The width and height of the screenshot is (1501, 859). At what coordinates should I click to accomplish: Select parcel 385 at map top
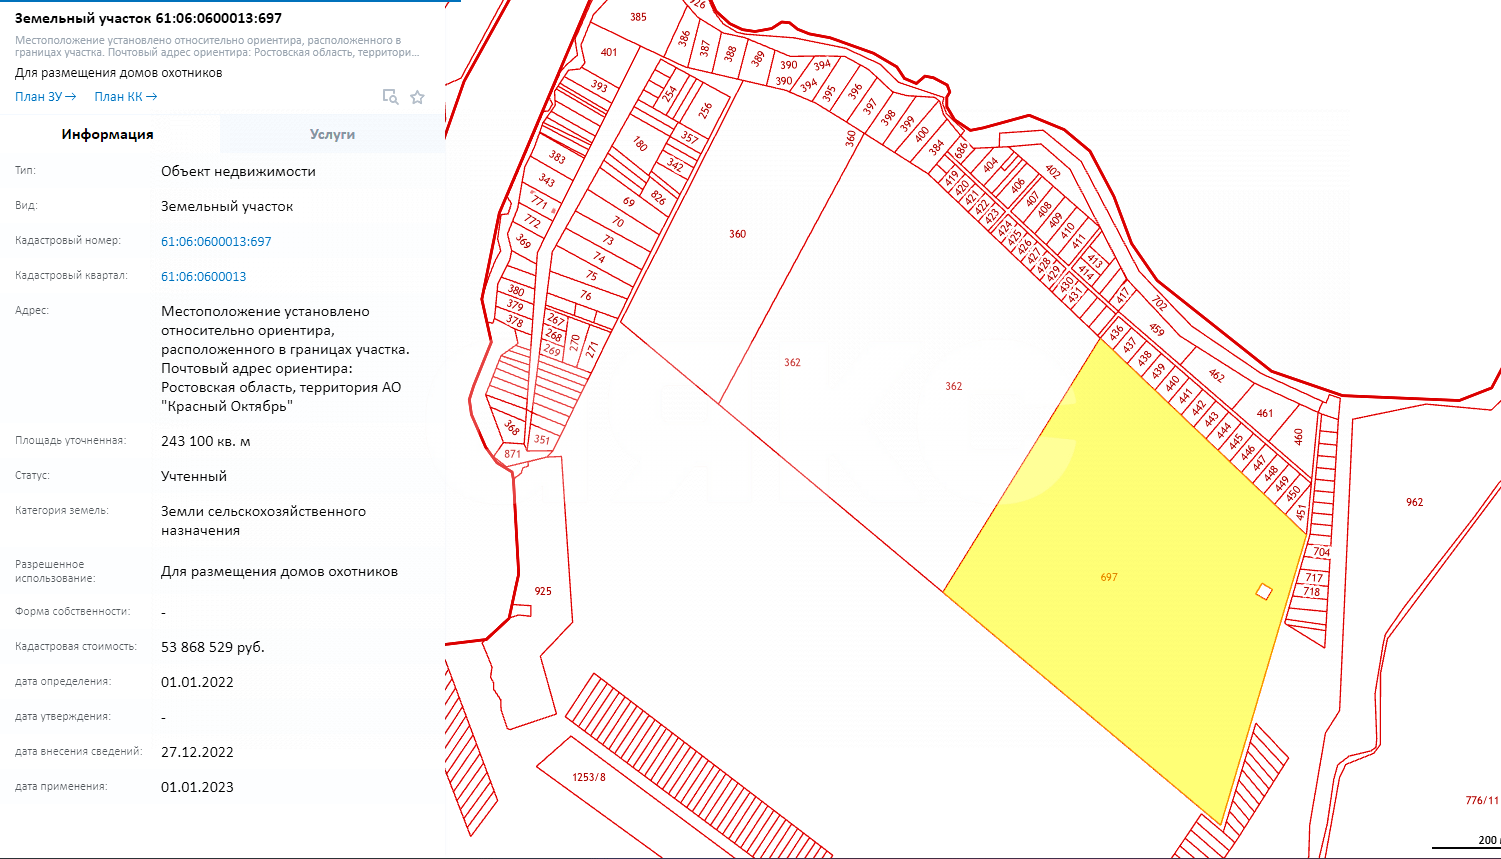[639, 17]
